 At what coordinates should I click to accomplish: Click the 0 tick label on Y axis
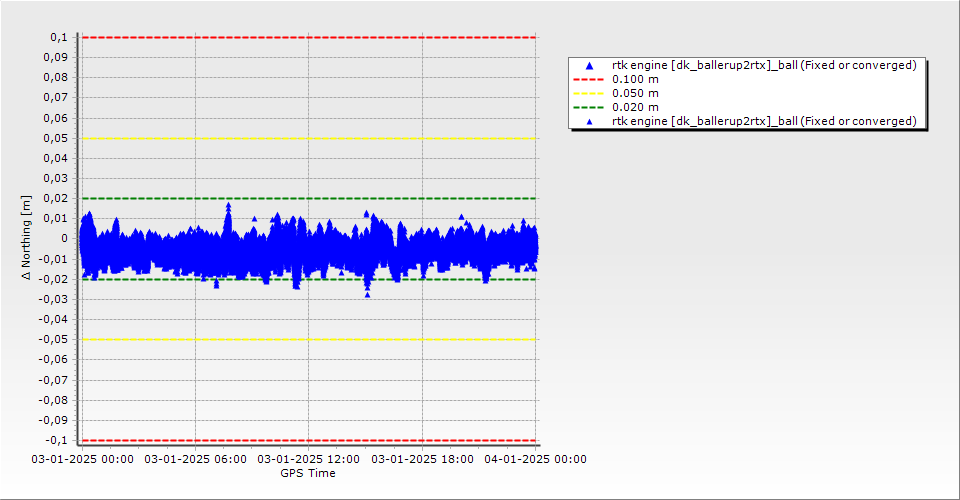point(65,239)
